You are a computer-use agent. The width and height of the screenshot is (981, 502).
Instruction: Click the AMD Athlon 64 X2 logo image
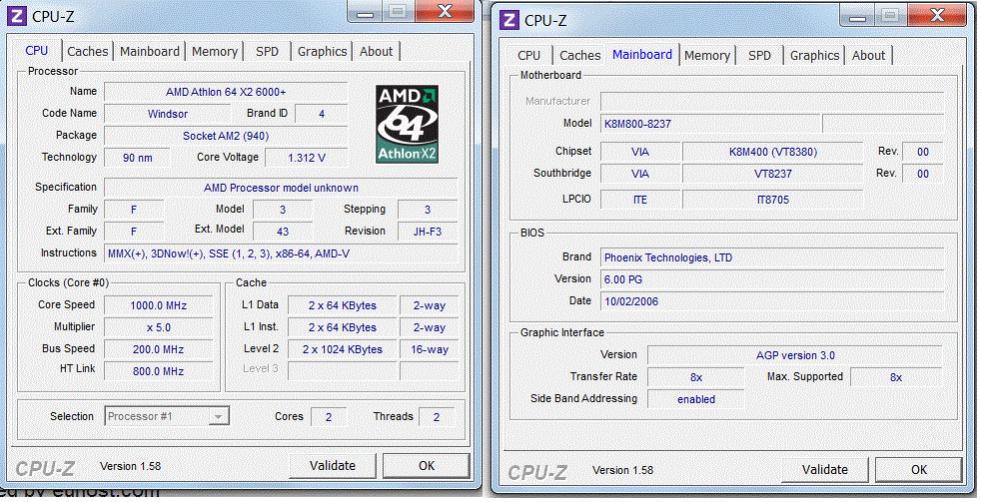[x=407, y=124]
